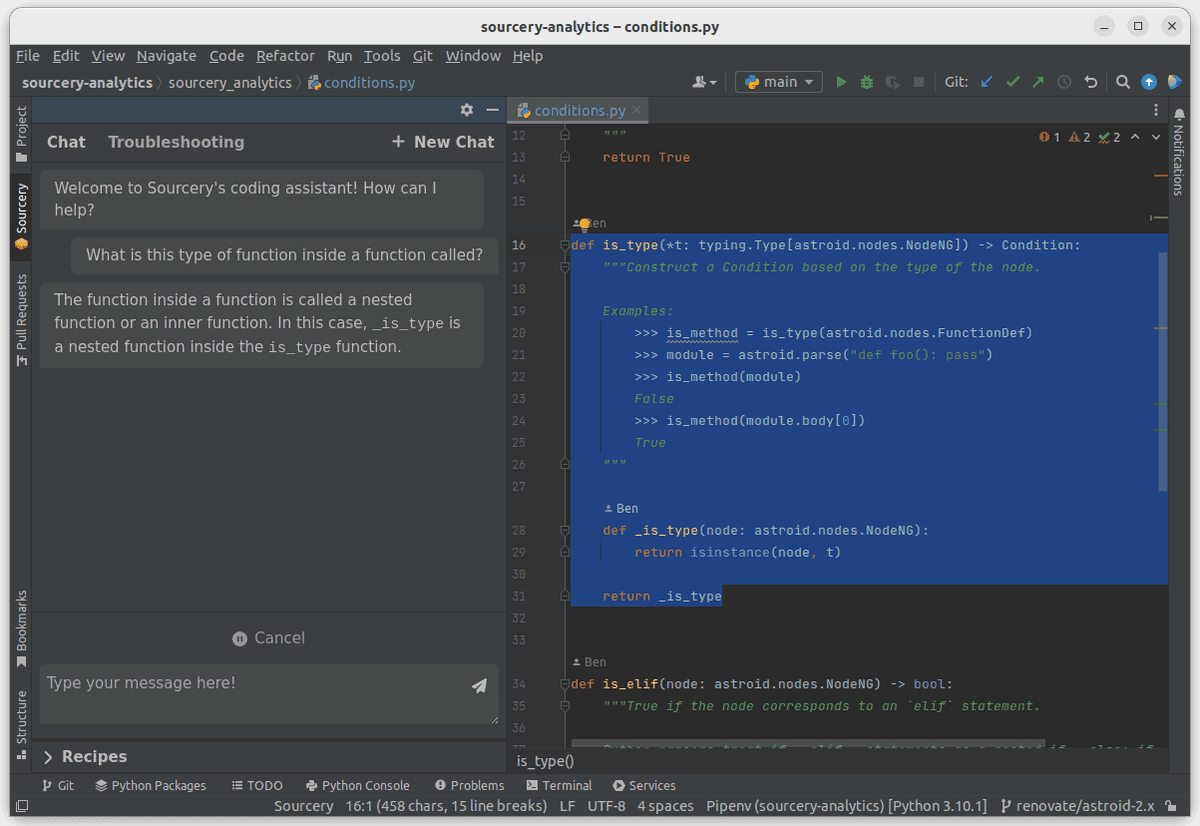Cancel the current chat response
This screenshot has height=826, width=1200.
click(x=269, y=638)
